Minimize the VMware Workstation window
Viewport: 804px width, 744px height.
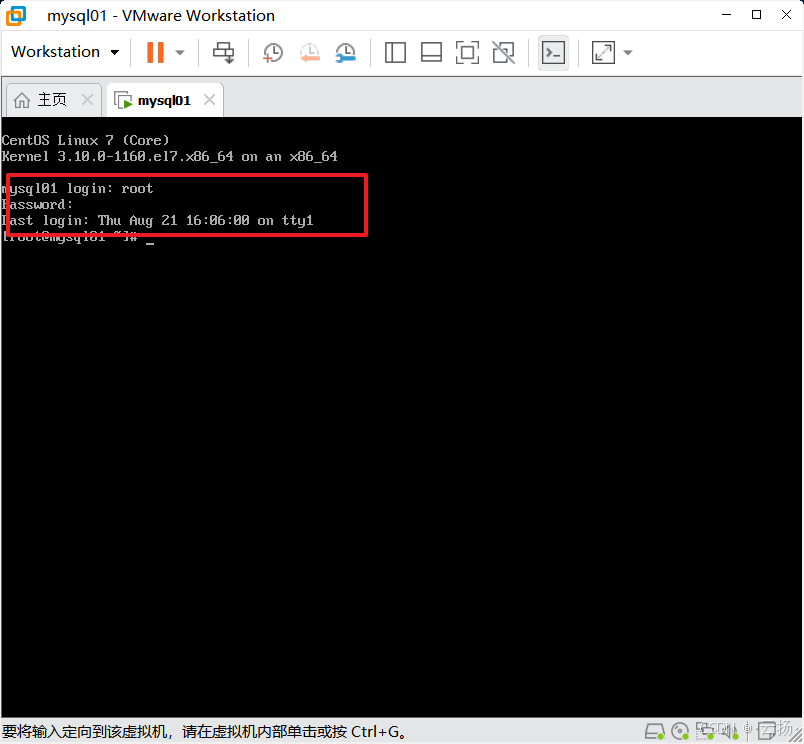[726, 15]
